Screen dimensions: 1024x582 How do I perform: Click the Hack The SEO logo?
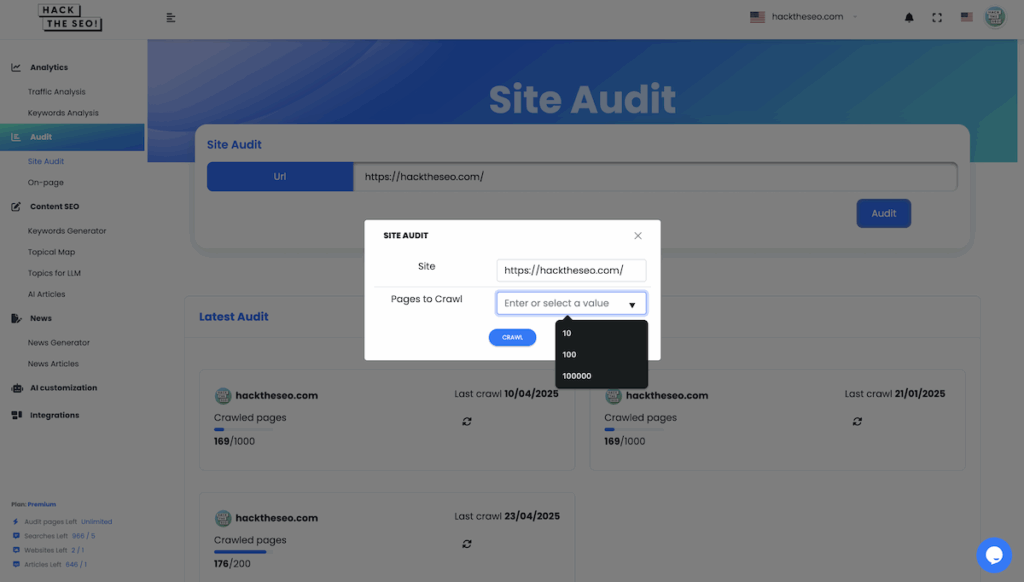tap(70, 18)
